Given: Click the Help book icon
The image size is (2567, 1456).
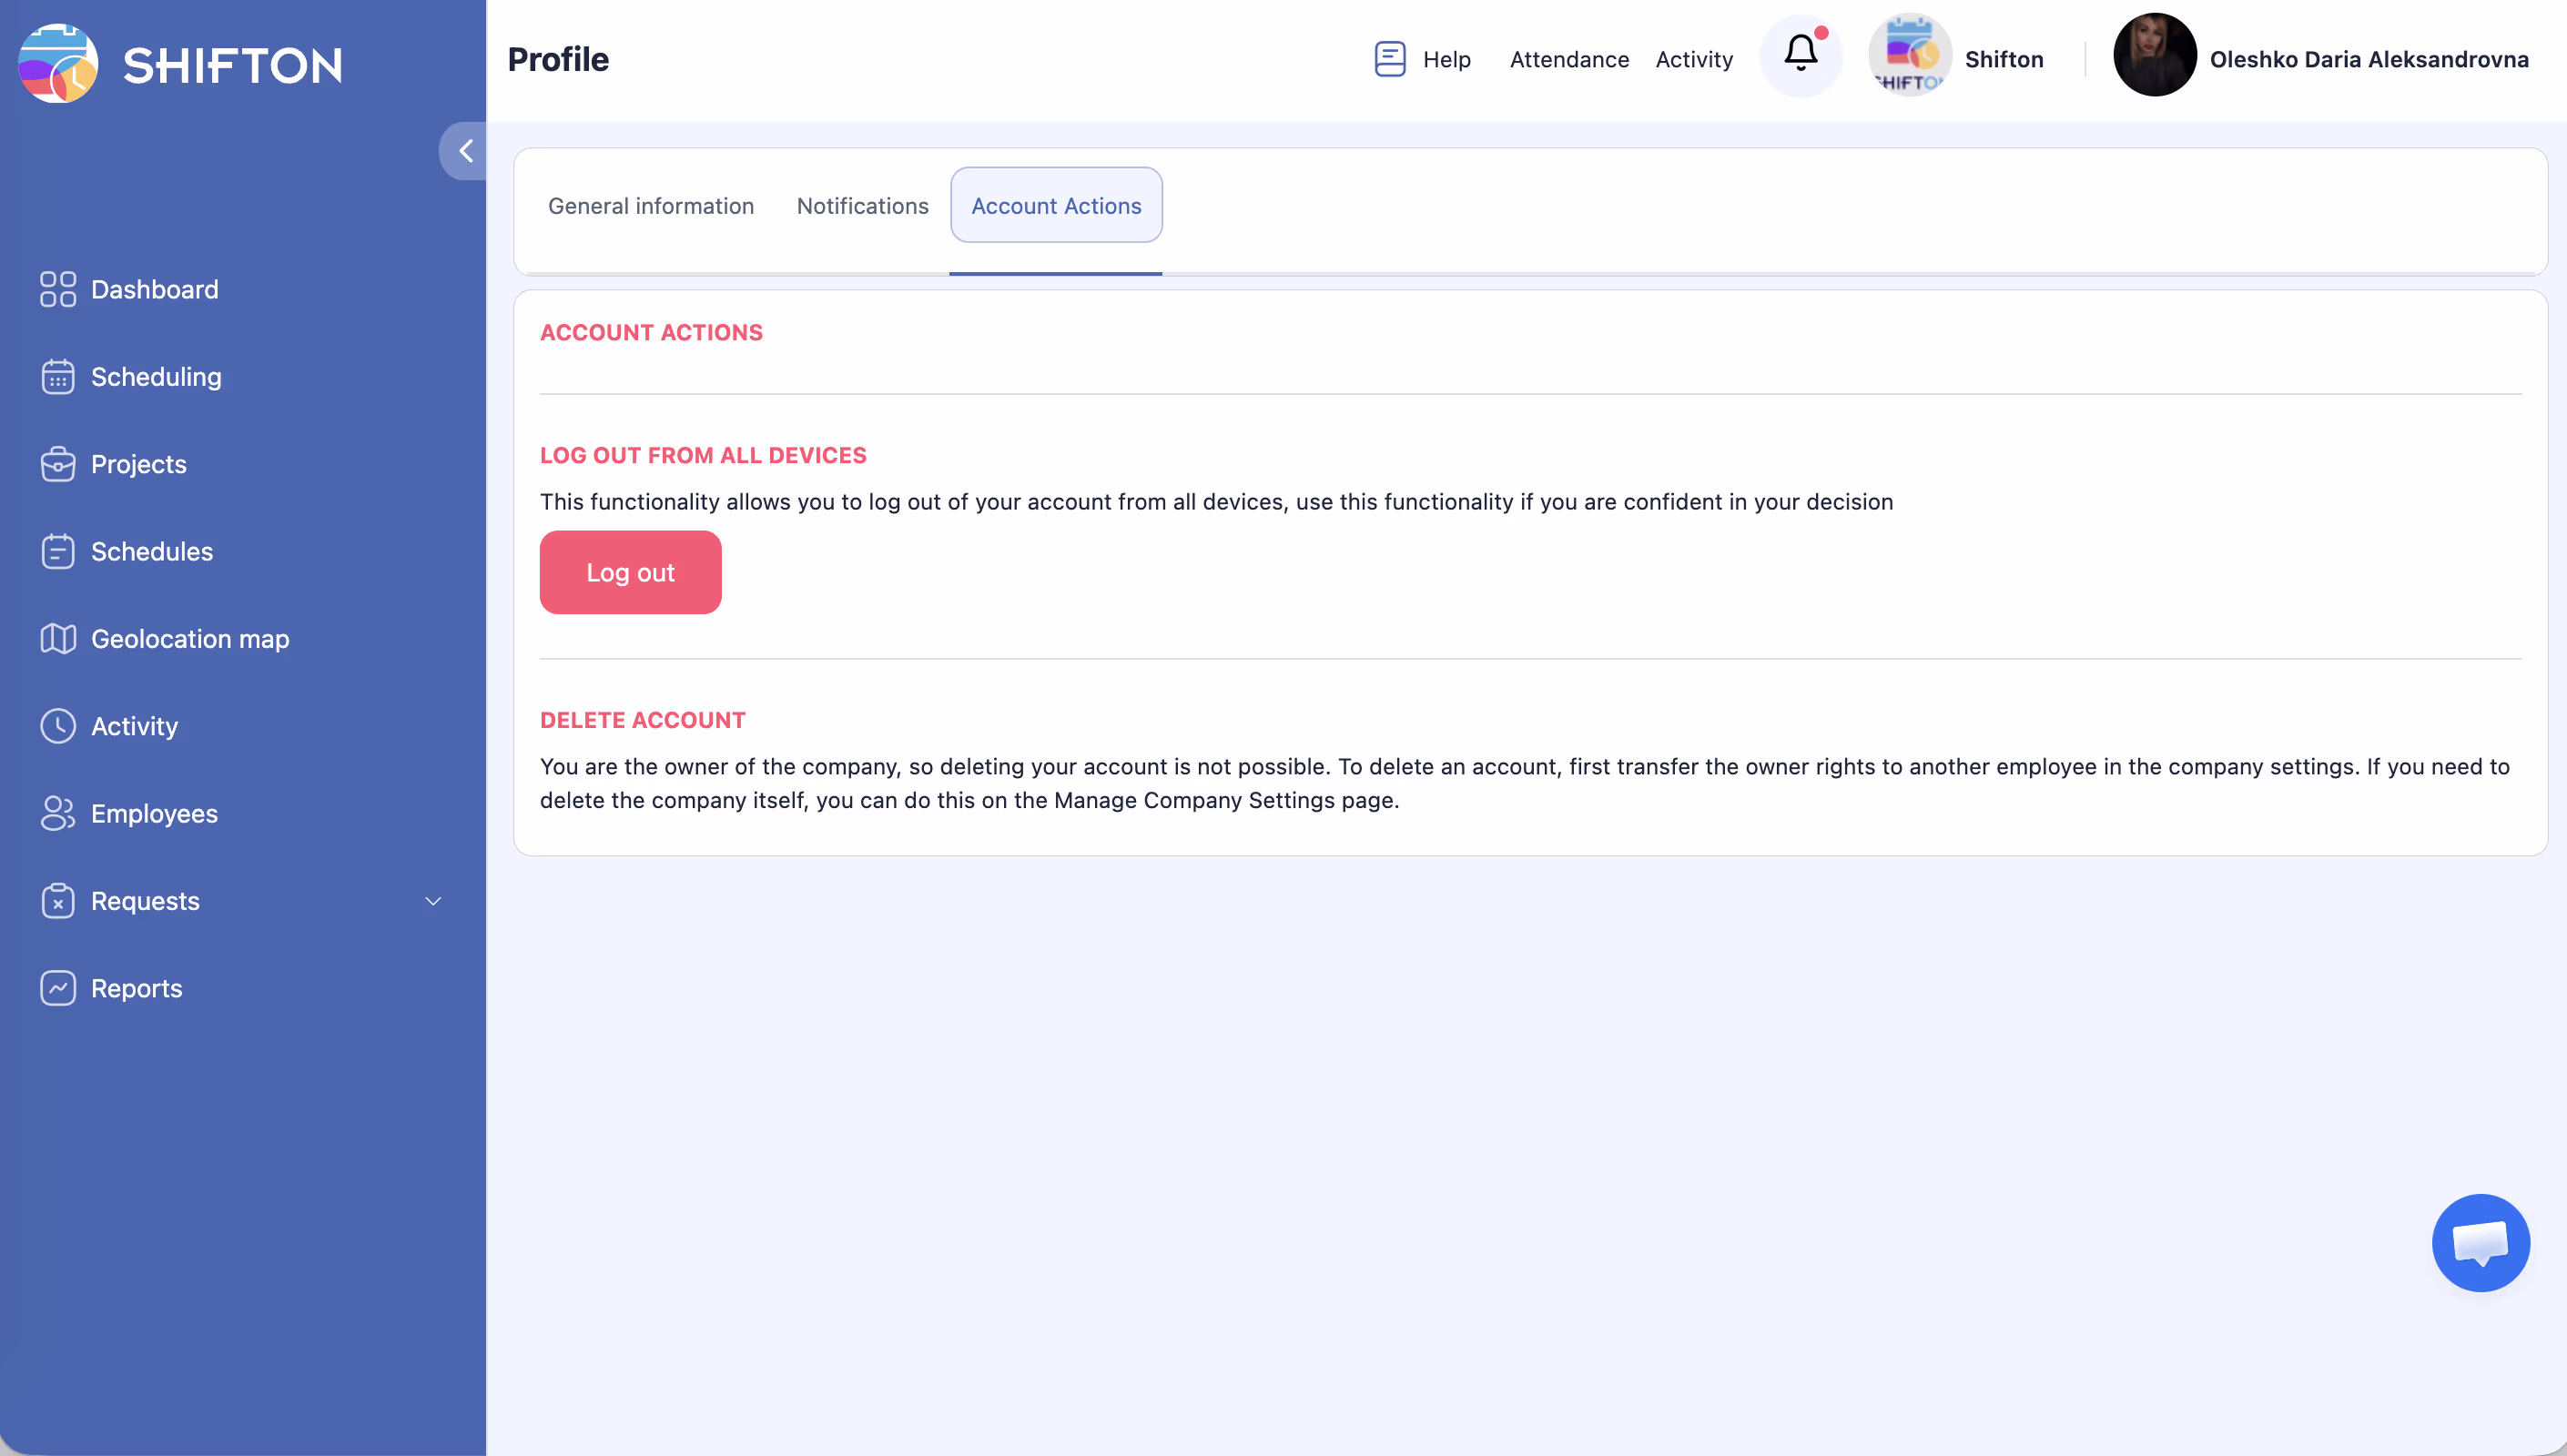Looking at the screenshot, I should (1390, 59).
